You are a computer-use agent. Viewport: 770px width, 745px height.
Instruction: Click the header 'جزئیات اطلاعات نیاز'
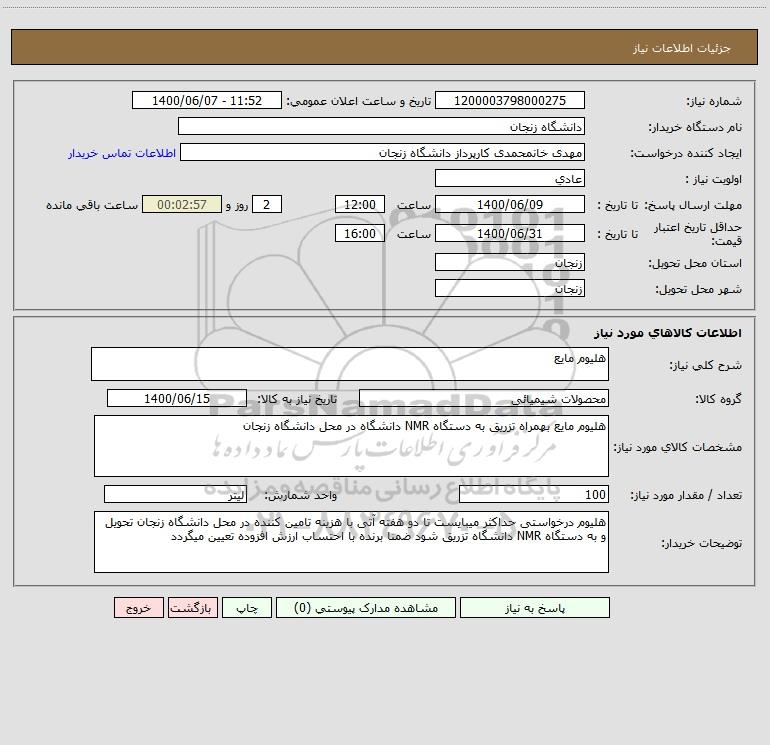click(x=682, y=48)
